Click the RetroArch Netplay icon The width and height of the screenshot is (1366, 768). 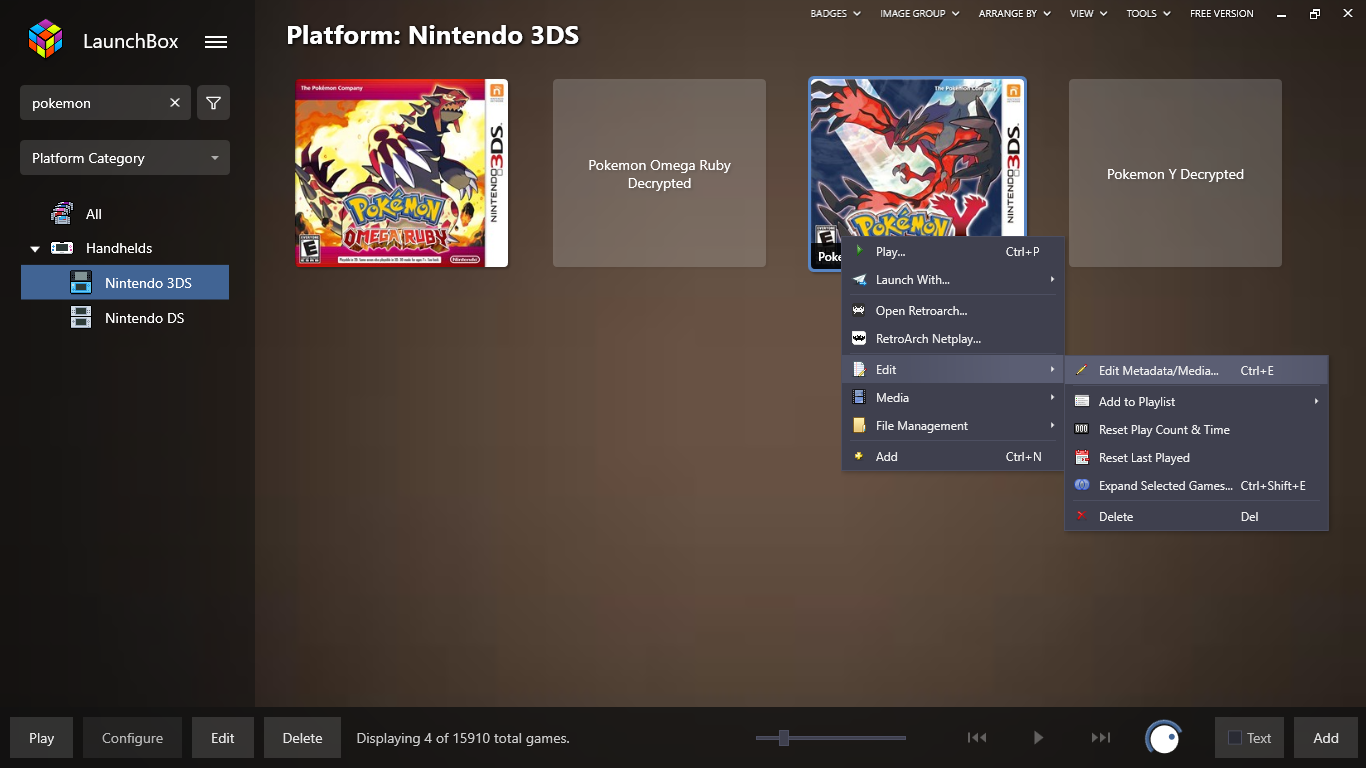click(859, 338)
